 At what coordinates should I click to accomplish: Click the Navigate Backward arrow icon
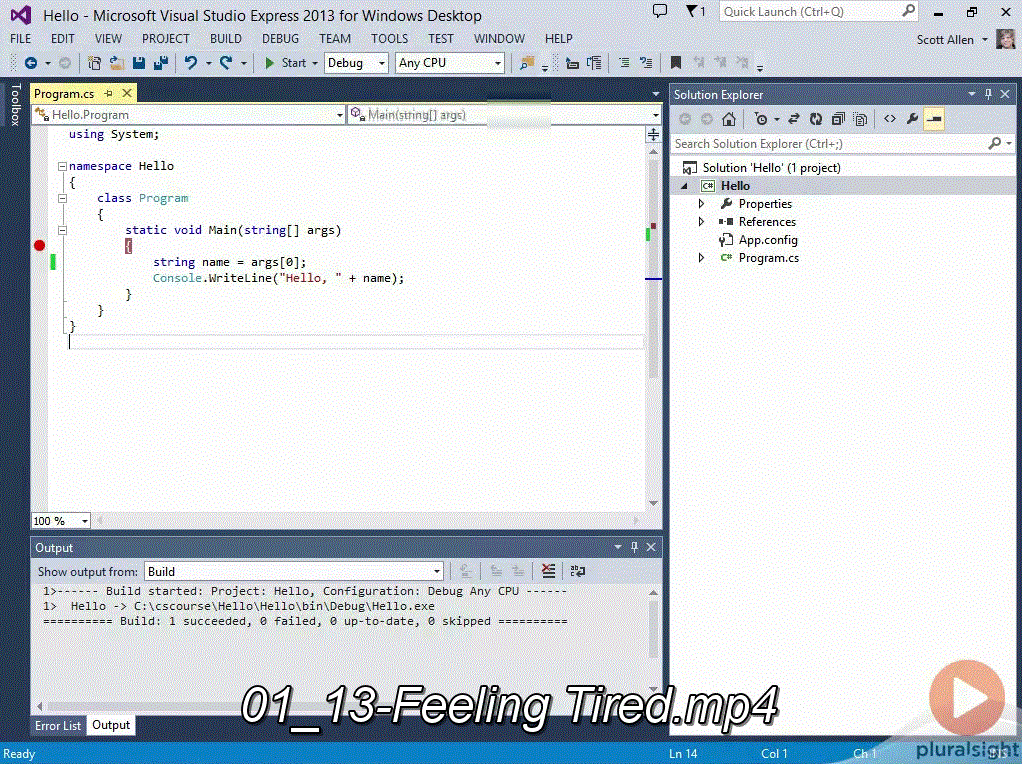point(31,63)
